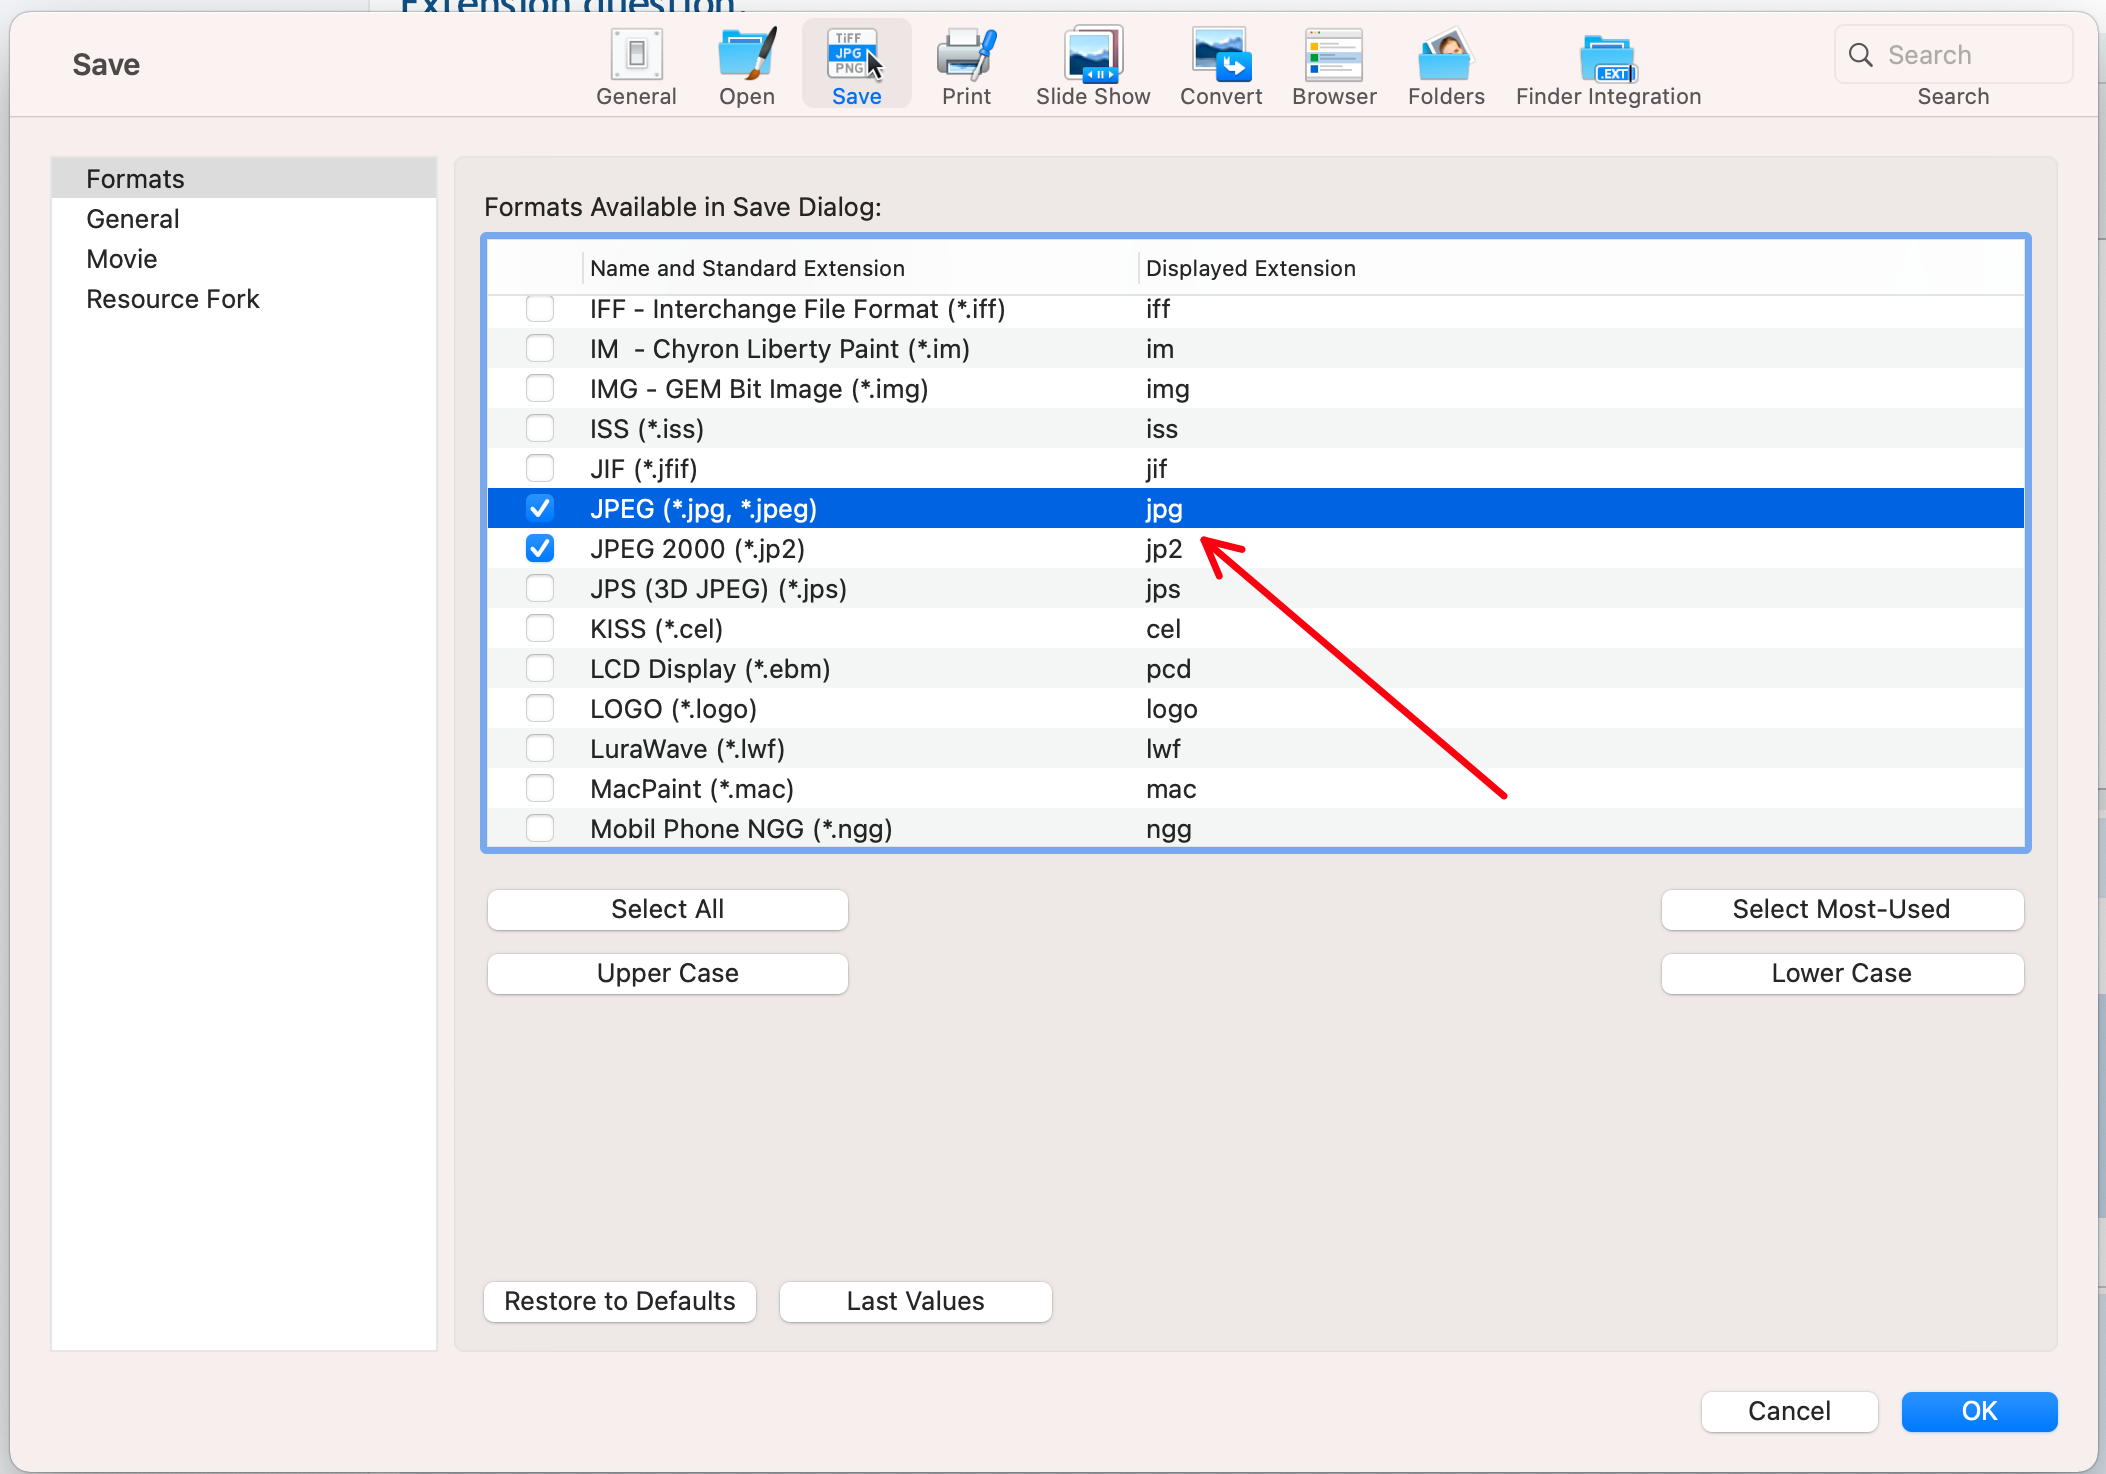The image size is (2106, 1474).
Task: Click the logo displayed extension cell
Action: pyautogui.click(x=1171, y=709)
